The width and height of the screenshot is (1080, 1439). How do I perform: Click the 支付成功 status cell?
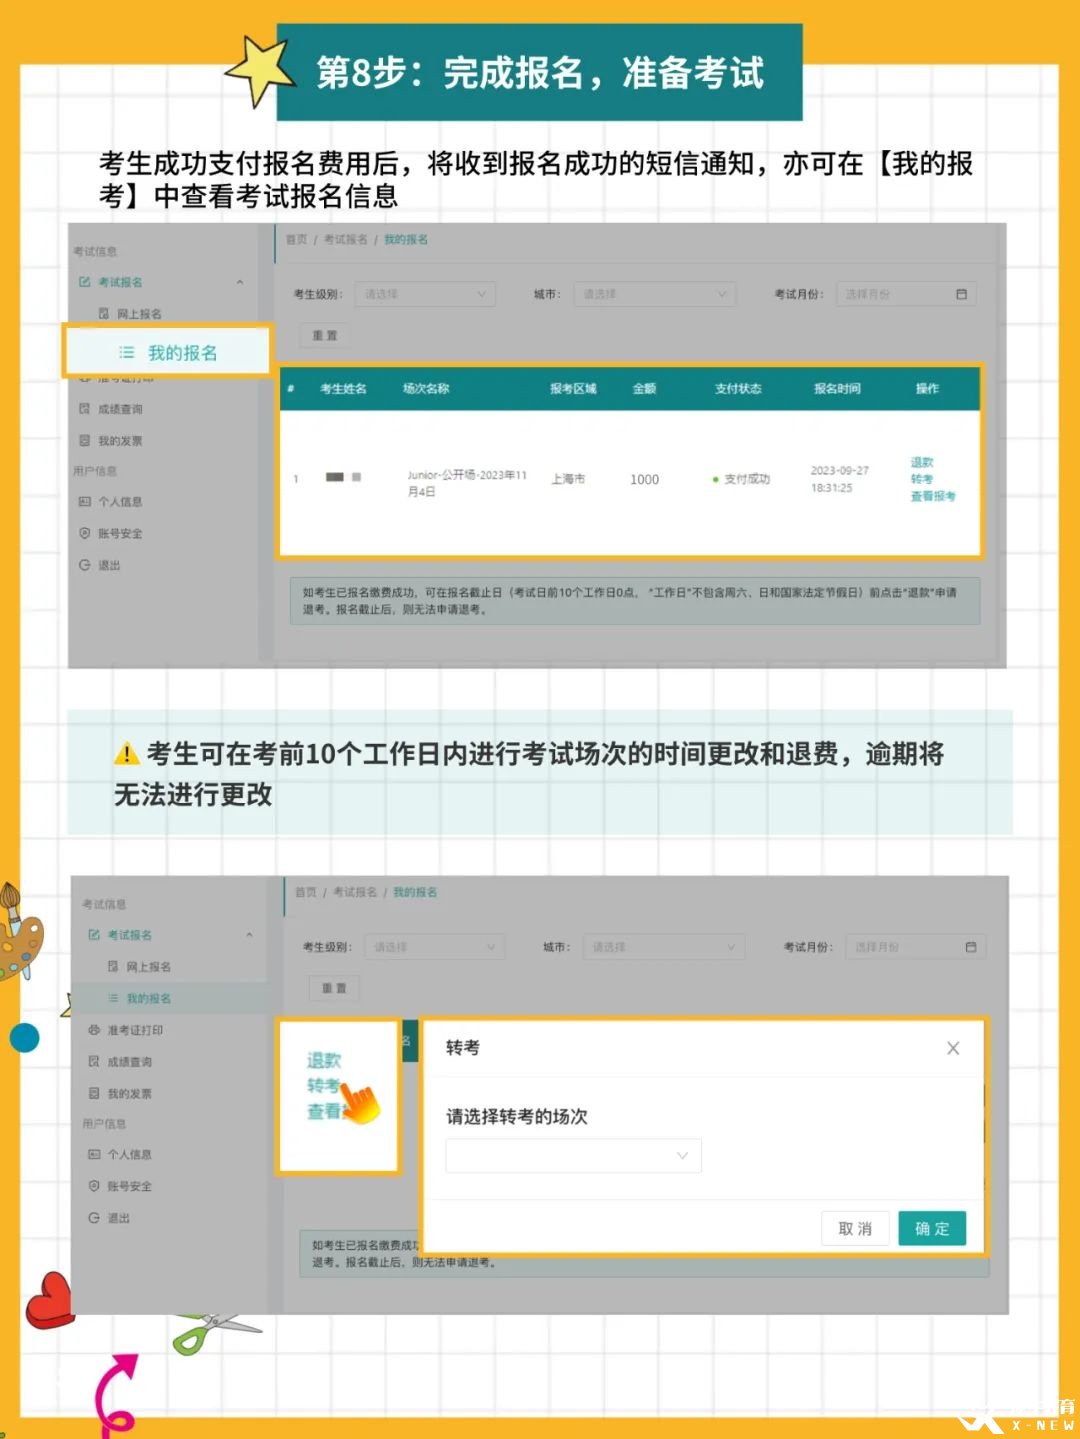(x=741, y=480)
